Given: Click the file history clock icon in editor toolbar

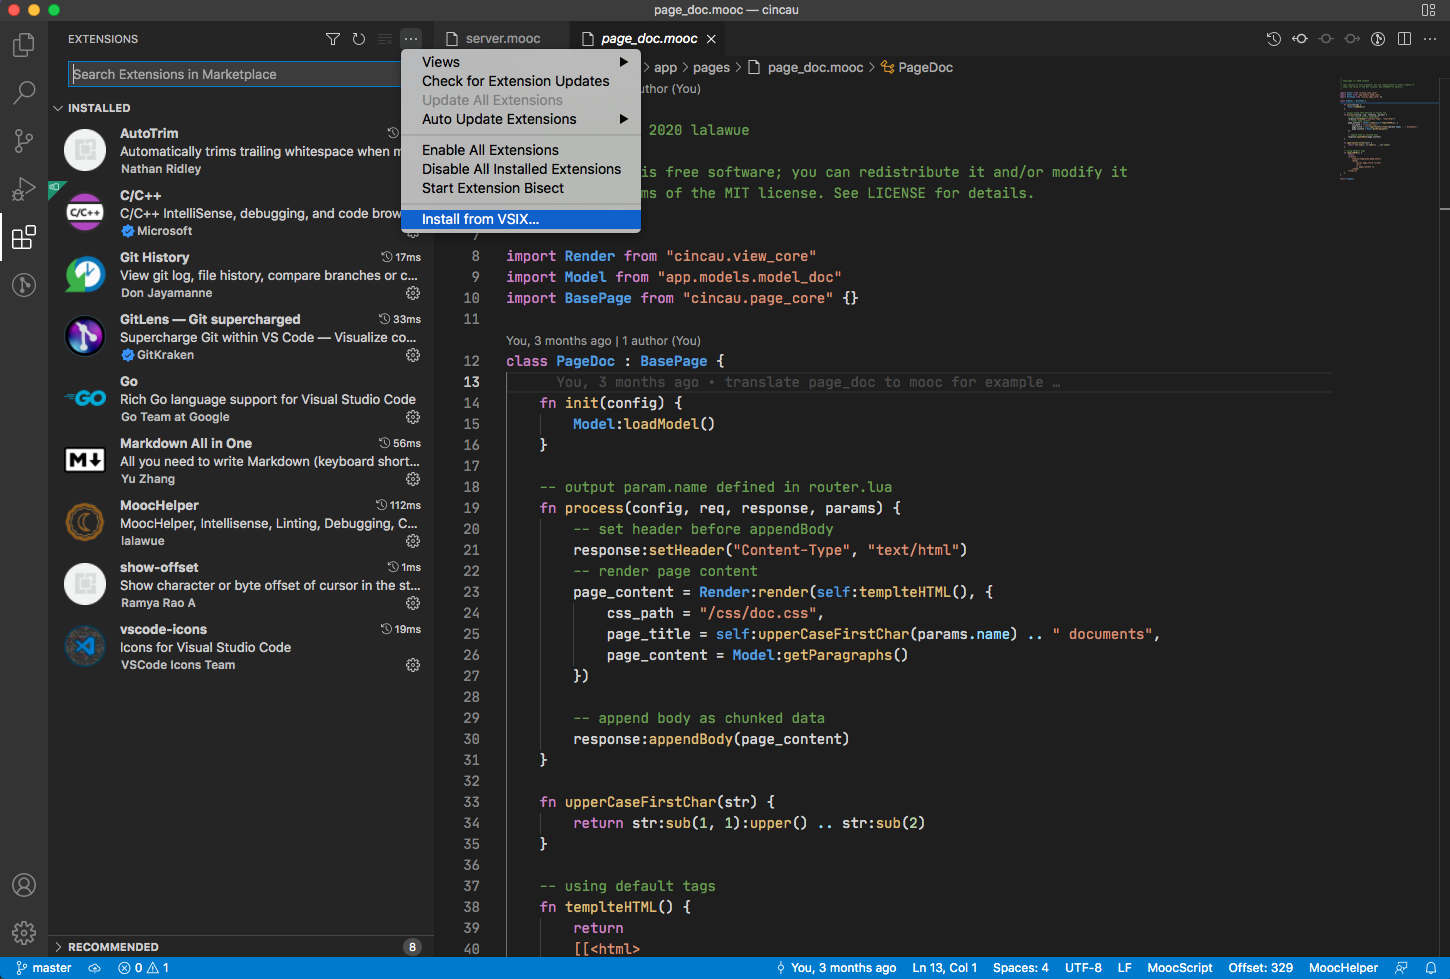Looking at the screenshot, I should point(1274,39).
